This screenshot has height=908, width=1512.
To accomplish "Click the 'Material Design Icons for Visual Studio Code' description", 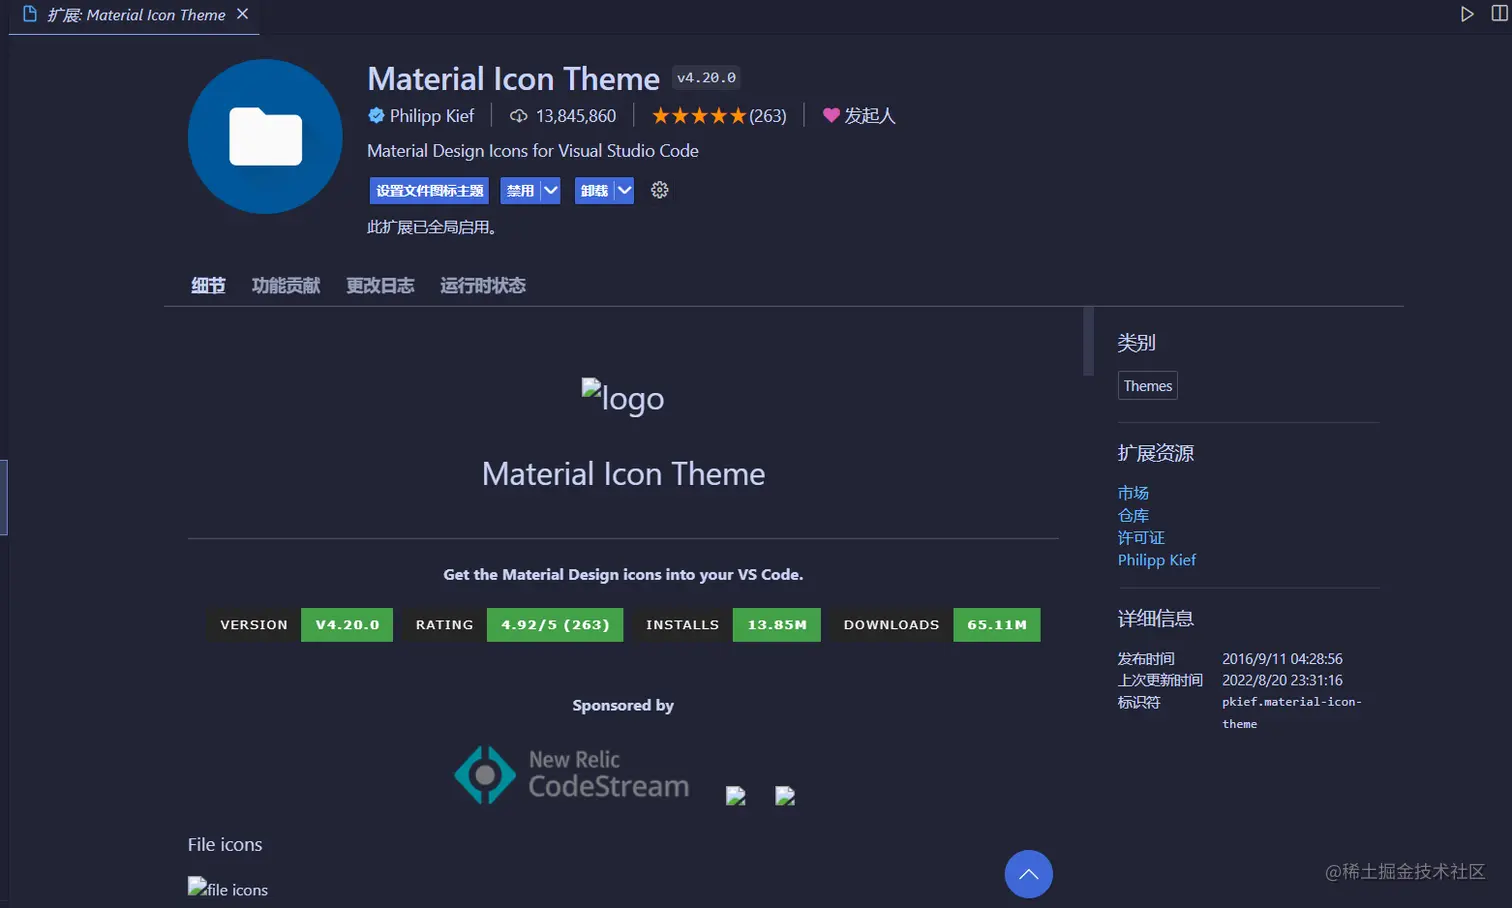I will coord(533,151).
